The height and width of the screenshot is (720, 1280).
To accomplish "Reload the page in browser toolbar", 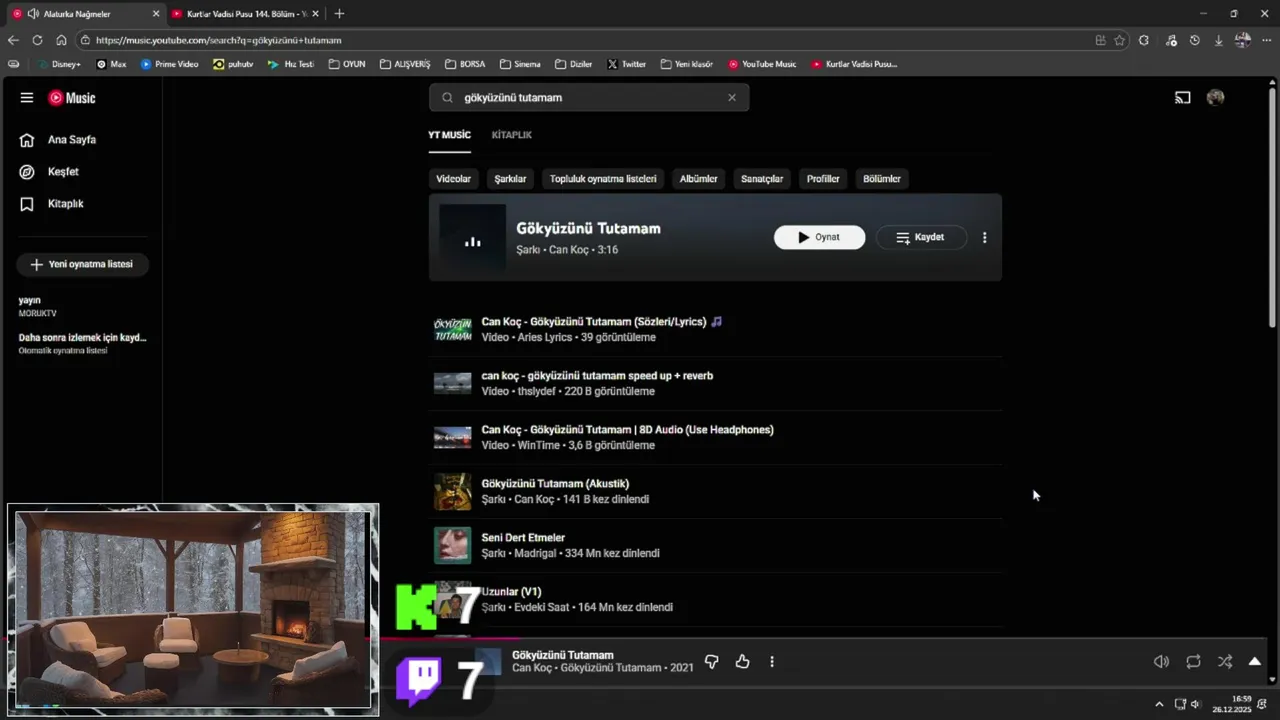I will click(37, 40).
